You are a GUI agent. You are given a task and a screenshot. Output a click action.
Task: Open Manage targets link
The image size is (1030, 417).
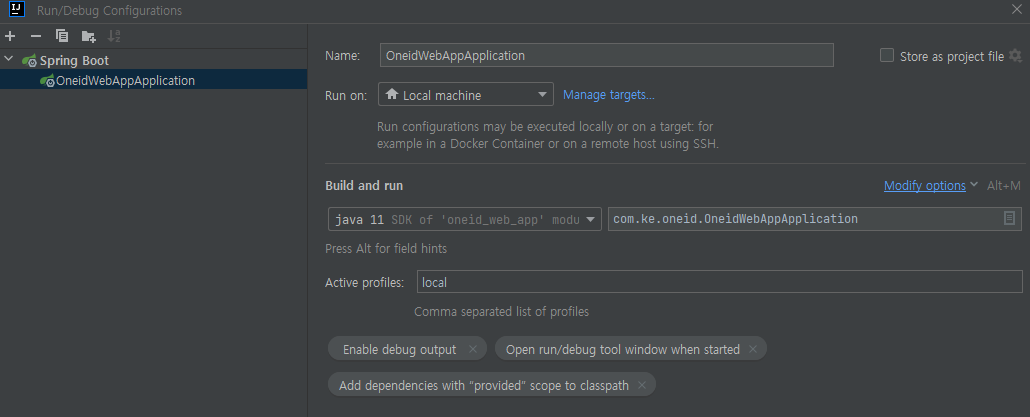[x=608, y=95]
